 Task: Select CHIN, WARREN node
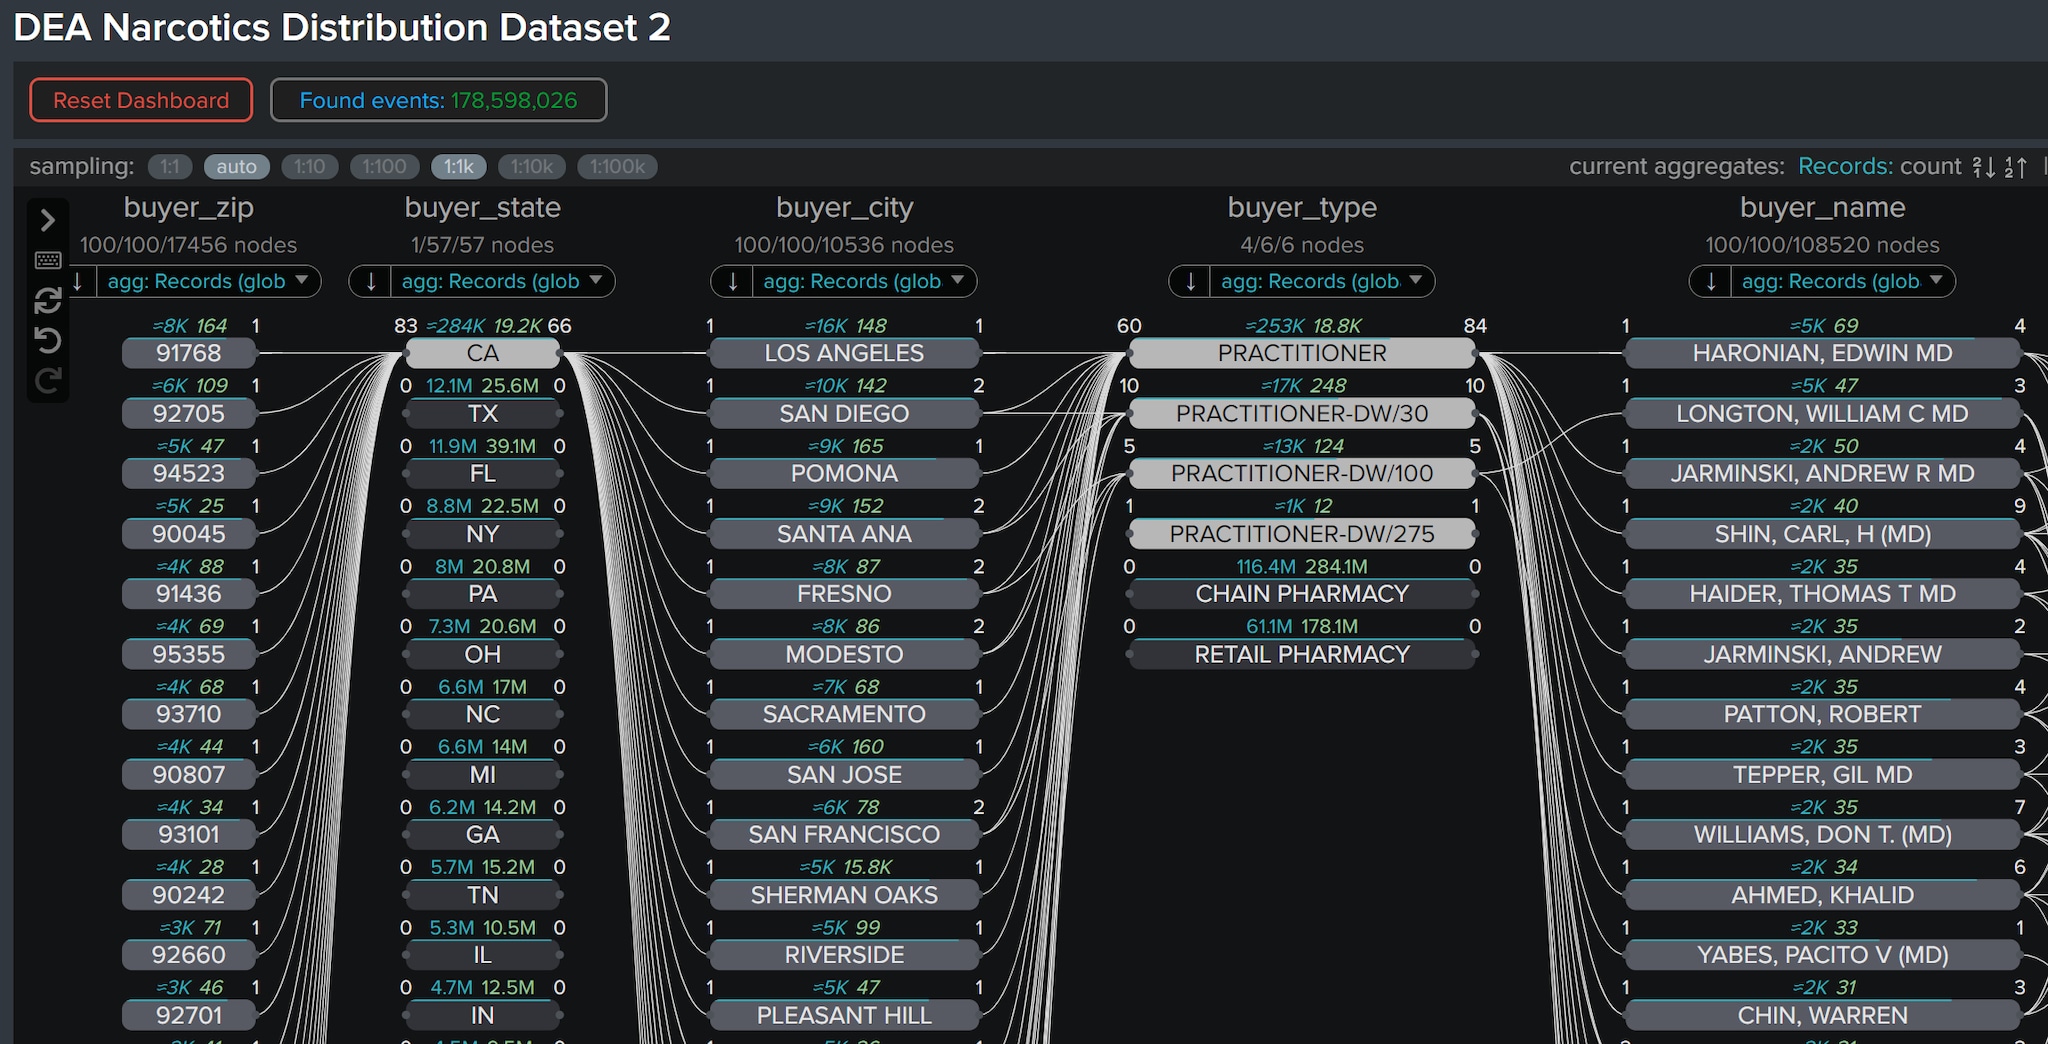[1822, 1015]
